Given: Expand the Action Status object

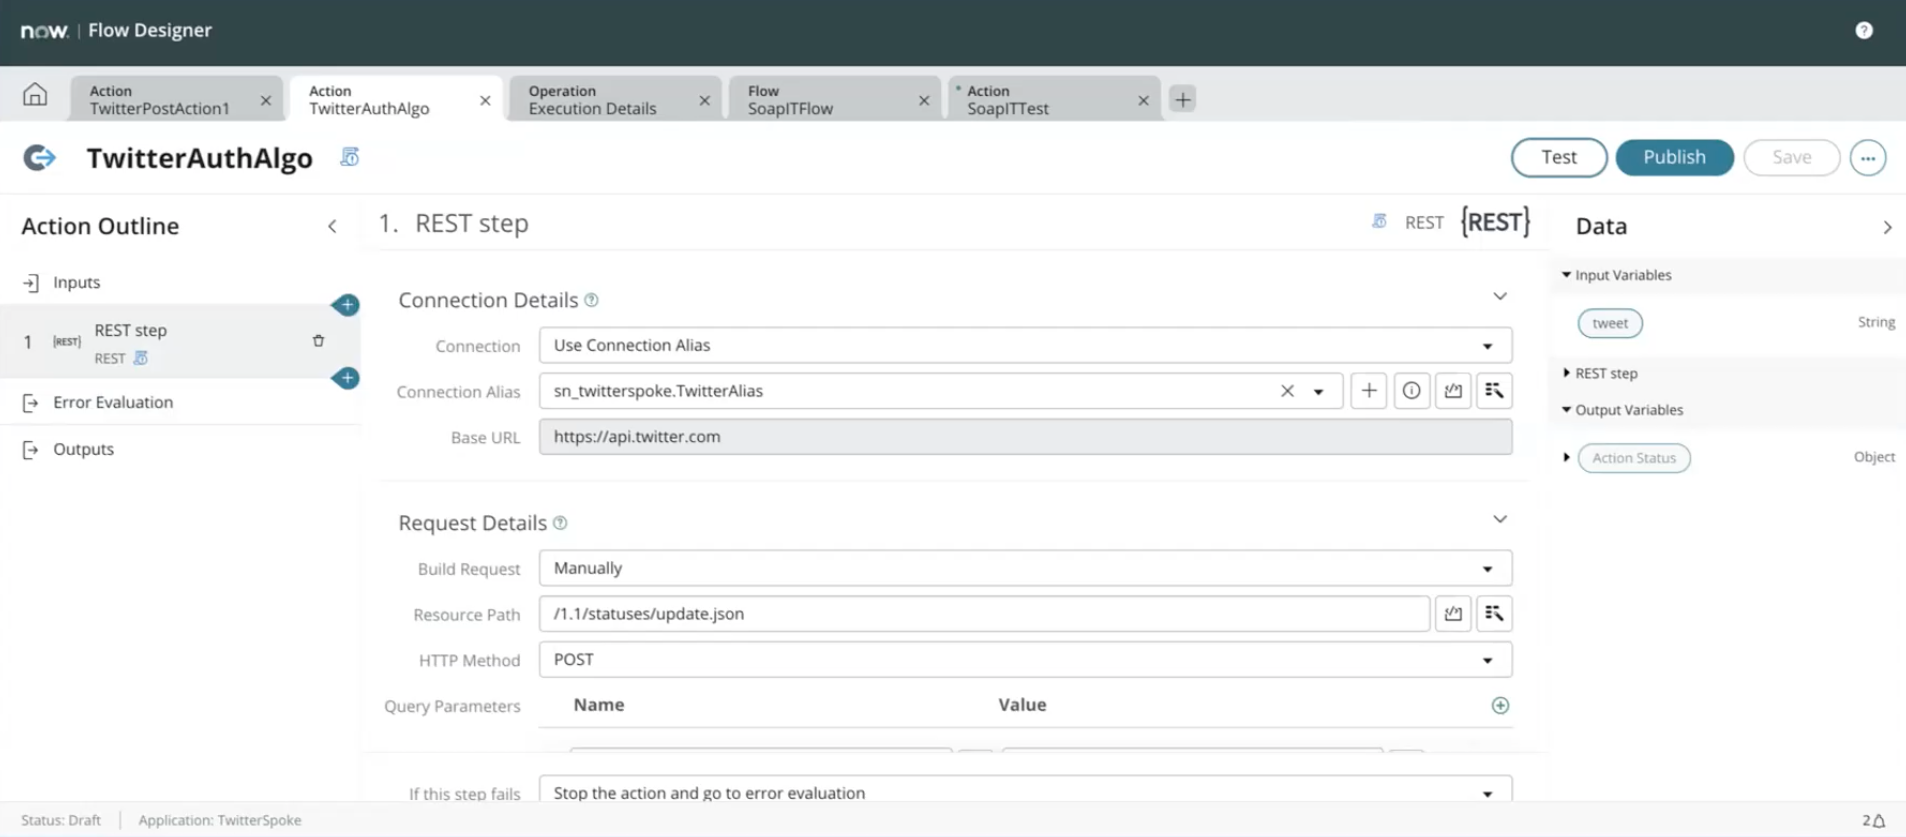Looking at the screenshot, I should point(1566,458).
